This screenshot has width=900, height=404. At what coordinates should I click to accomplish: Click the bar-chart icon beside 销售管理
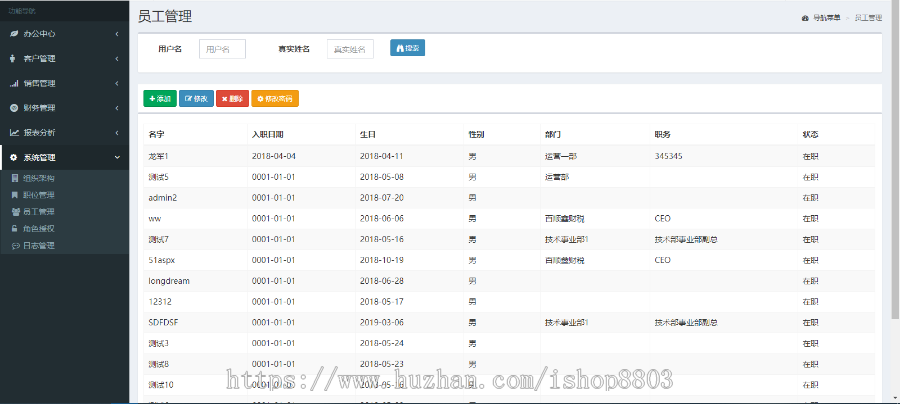tap(14, 83)
